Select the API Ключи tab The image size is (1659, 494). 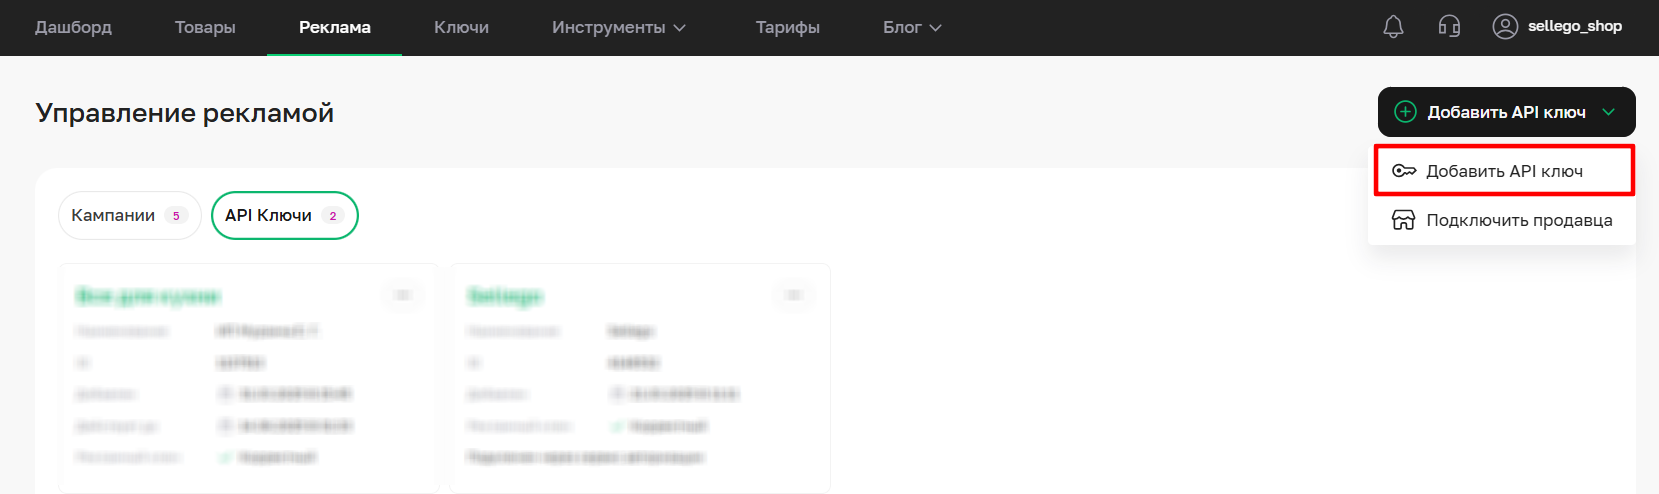284,216
